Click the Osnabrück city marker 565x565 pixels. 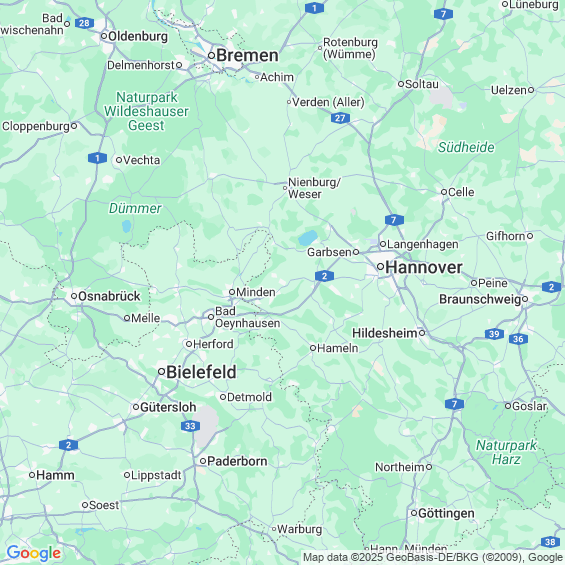pos(74,296)
